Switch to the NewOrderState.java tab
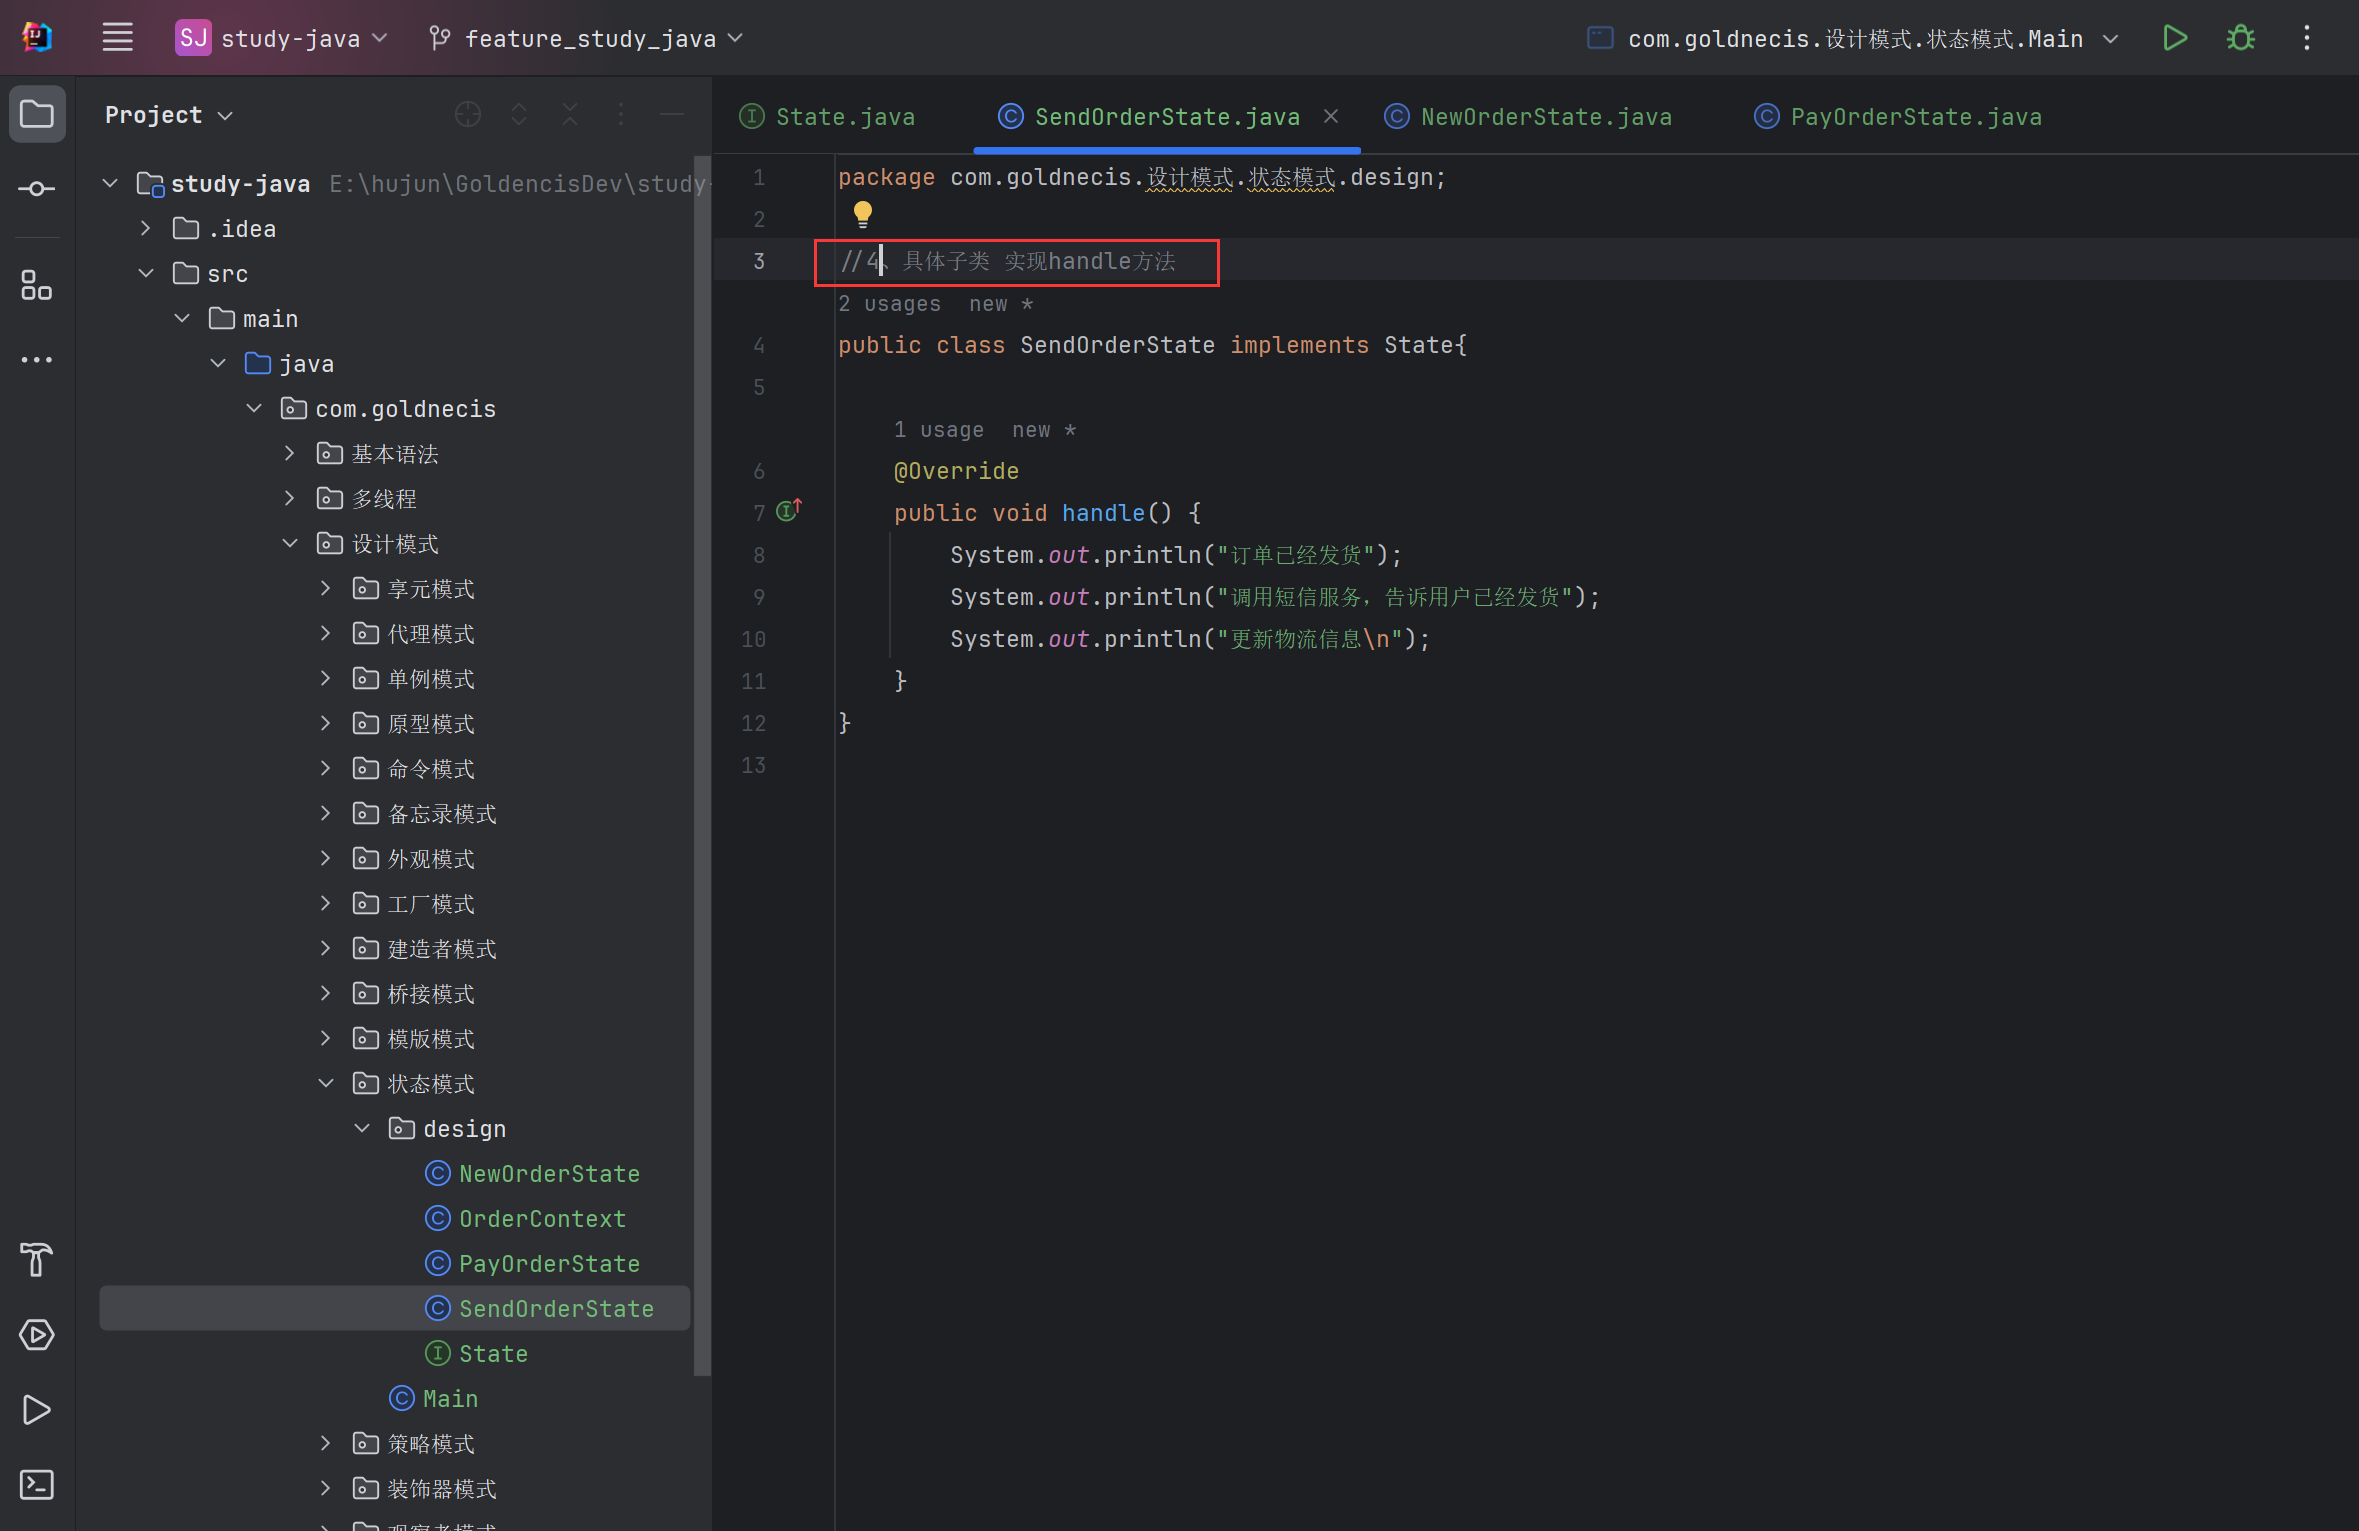Viewport: 2359px width, 1531px height. click(x=1528, y=117)
